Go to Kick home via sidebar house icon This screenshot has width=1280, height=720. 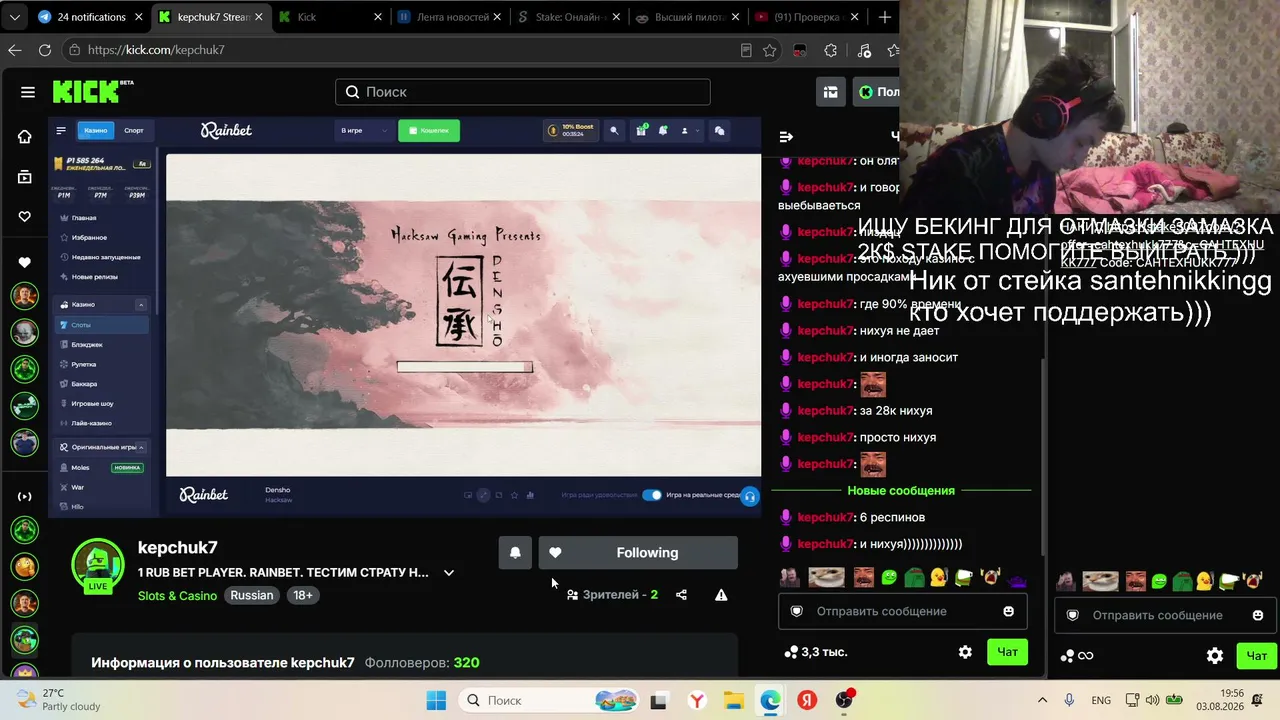point(25,137)
